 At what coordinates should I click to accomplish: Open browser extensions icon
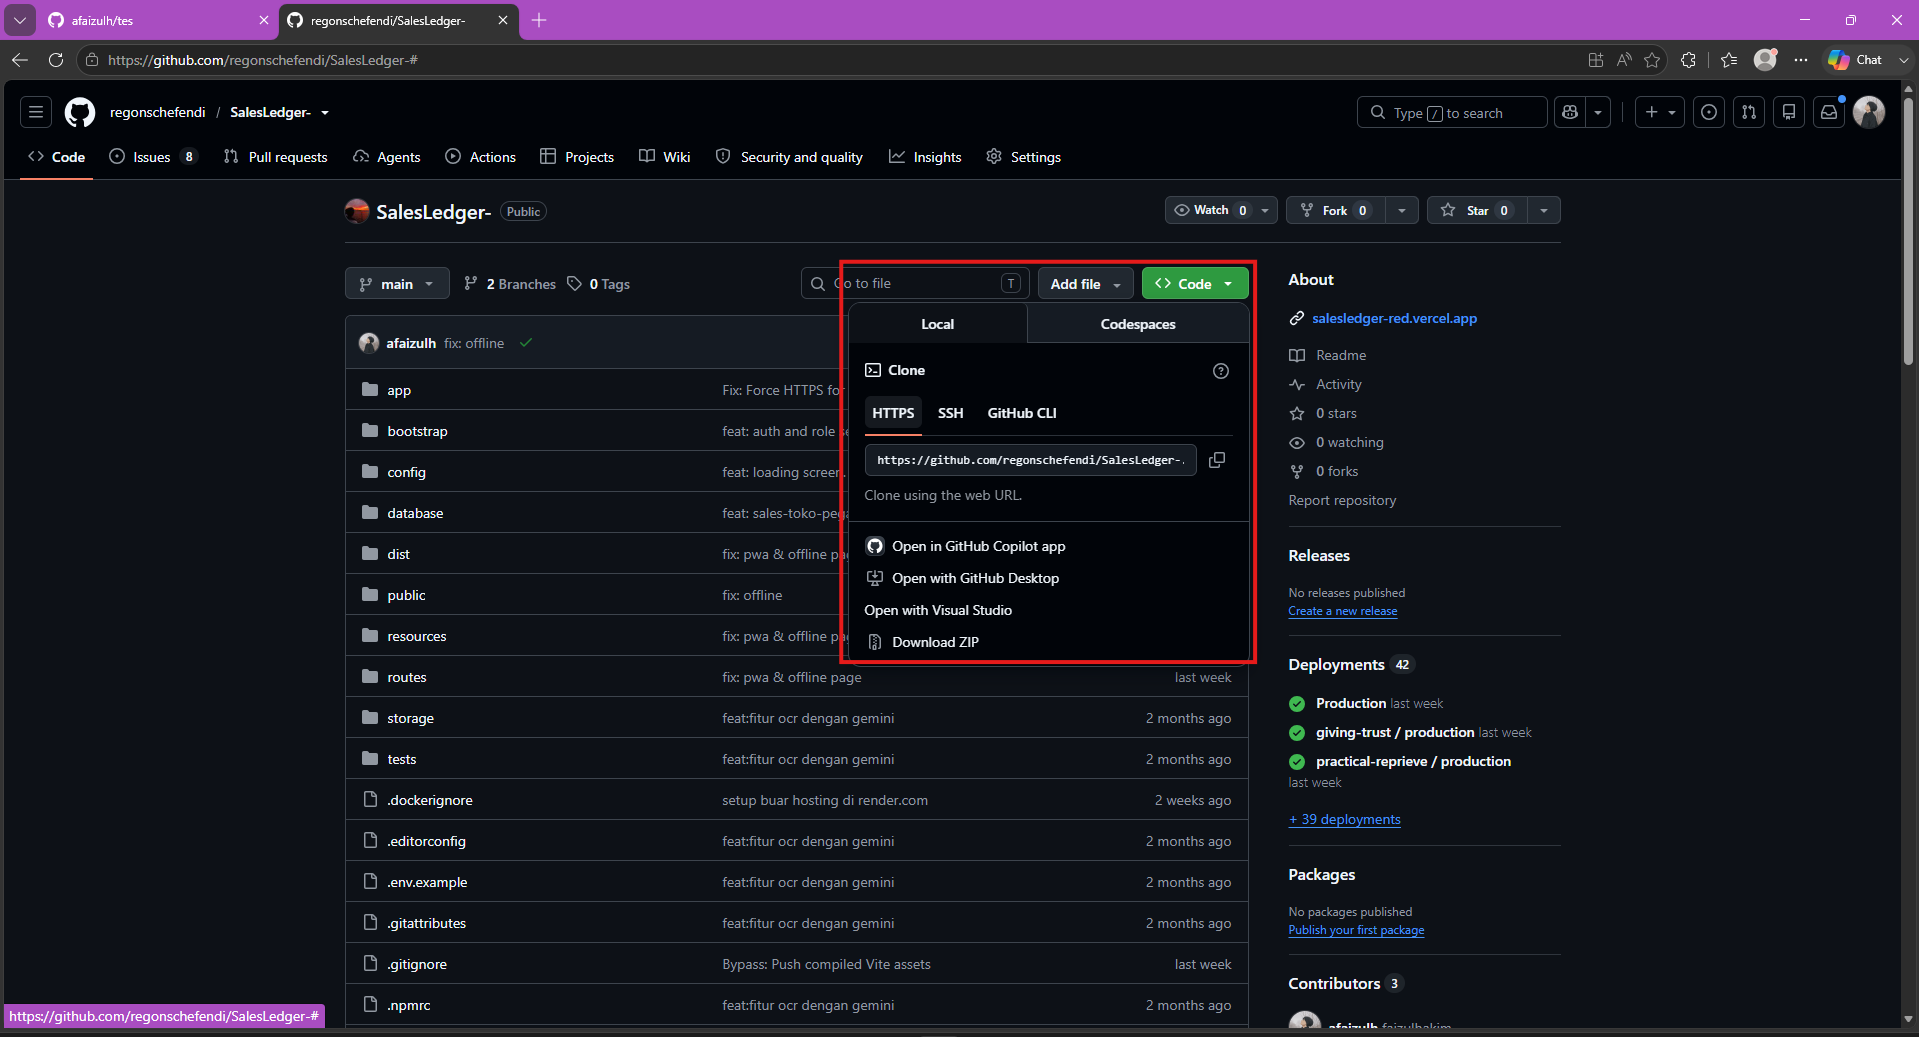point(1689,60)
